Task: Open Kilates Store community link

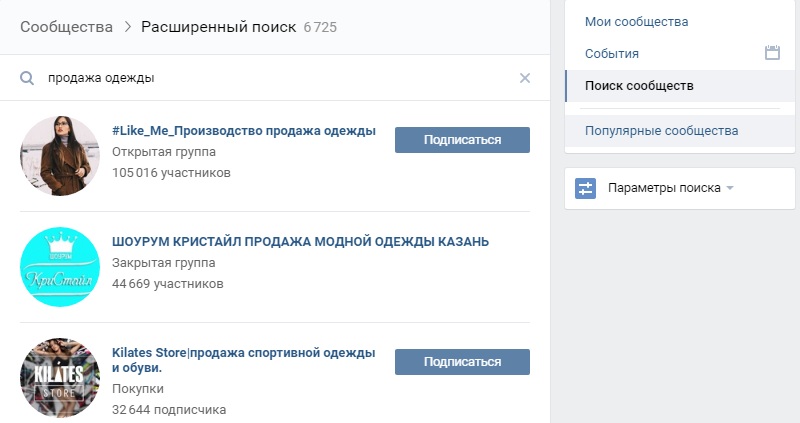Action: pos(243,360)
